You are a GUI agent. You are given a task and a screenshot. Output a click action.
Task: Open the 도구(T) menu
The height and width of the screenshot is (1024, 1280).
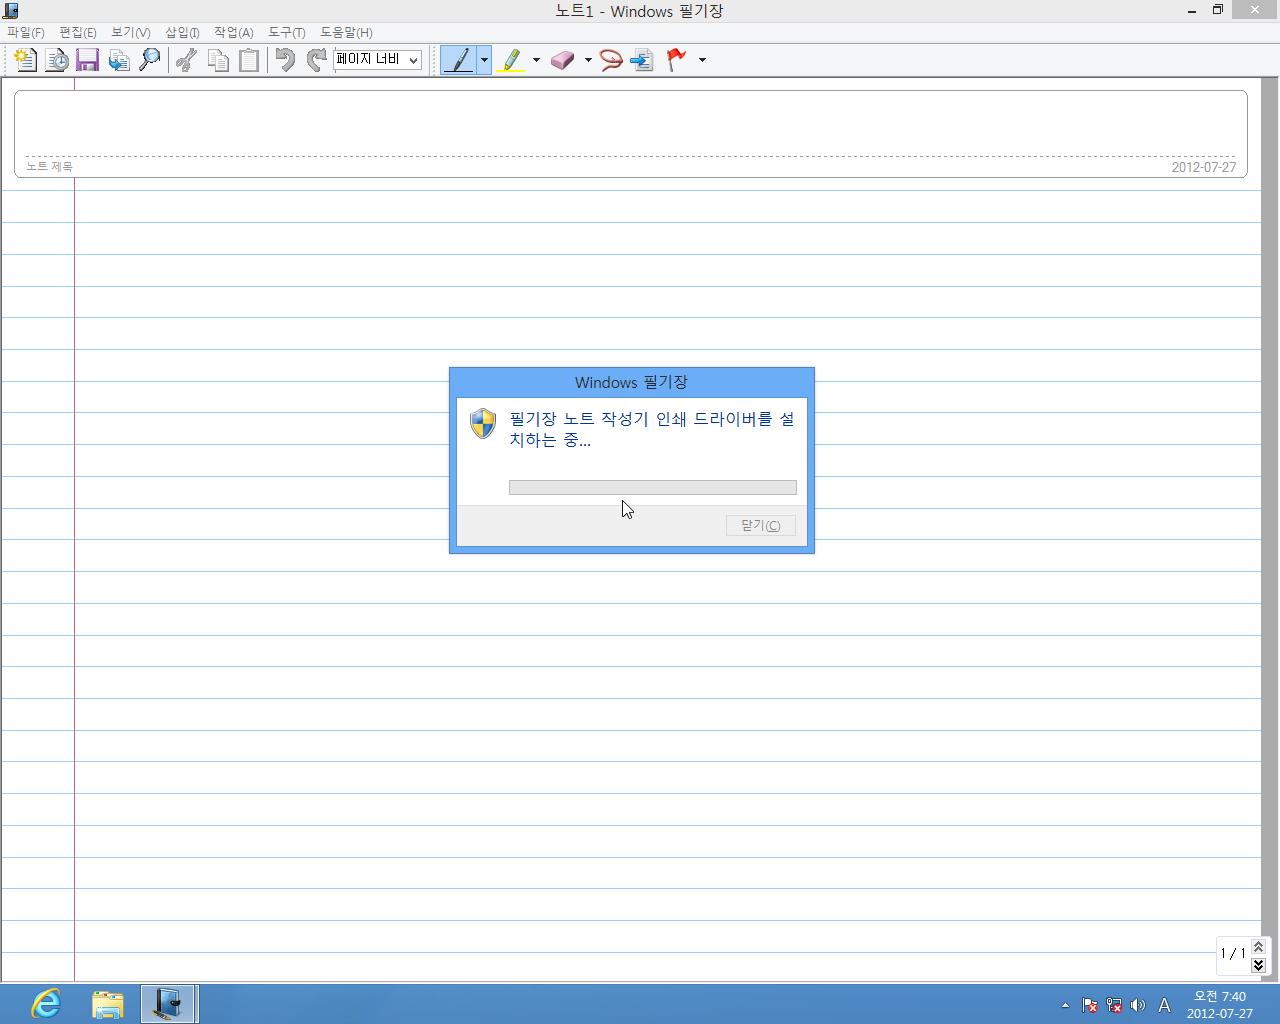click(287, 32)
